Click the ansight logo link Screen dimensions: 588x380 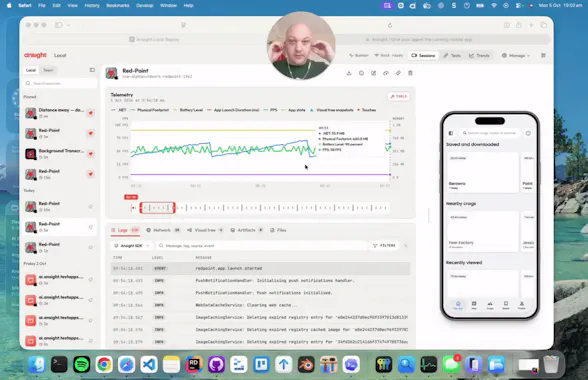point(35,55)
